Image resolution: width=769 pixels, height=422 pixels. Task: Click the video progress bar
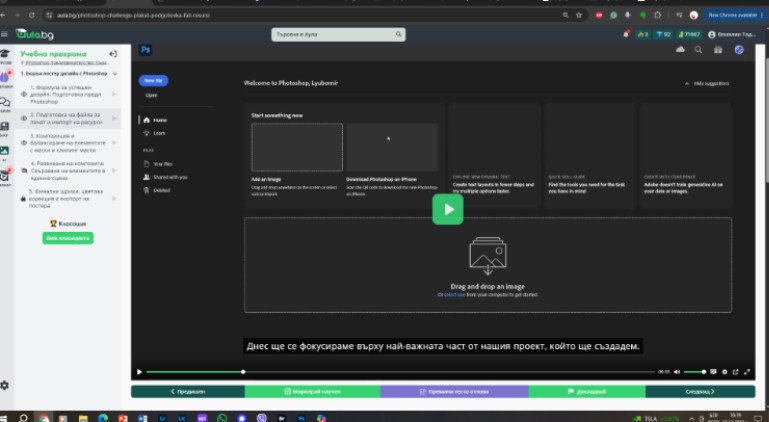tap(400, 372)
